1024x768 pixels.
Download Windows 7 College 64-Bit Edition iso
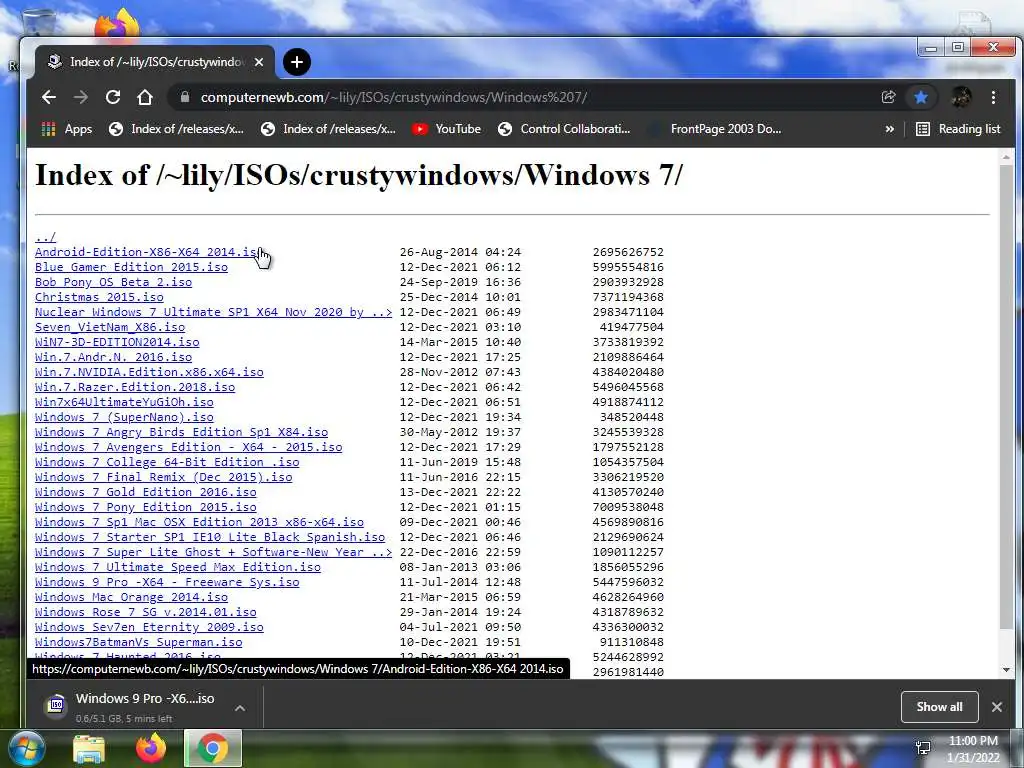coord(167,462)
